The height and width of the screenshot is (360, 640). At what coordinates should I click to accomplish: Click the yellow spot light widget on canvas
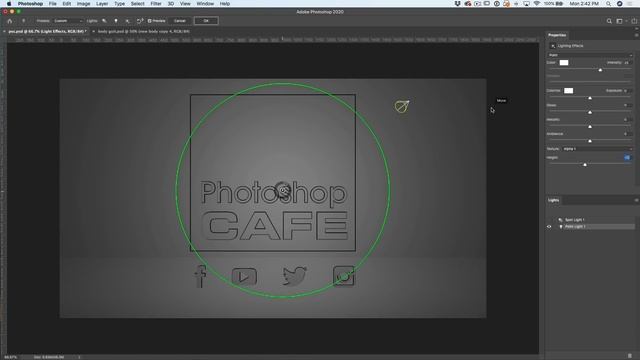click(402, 107)
